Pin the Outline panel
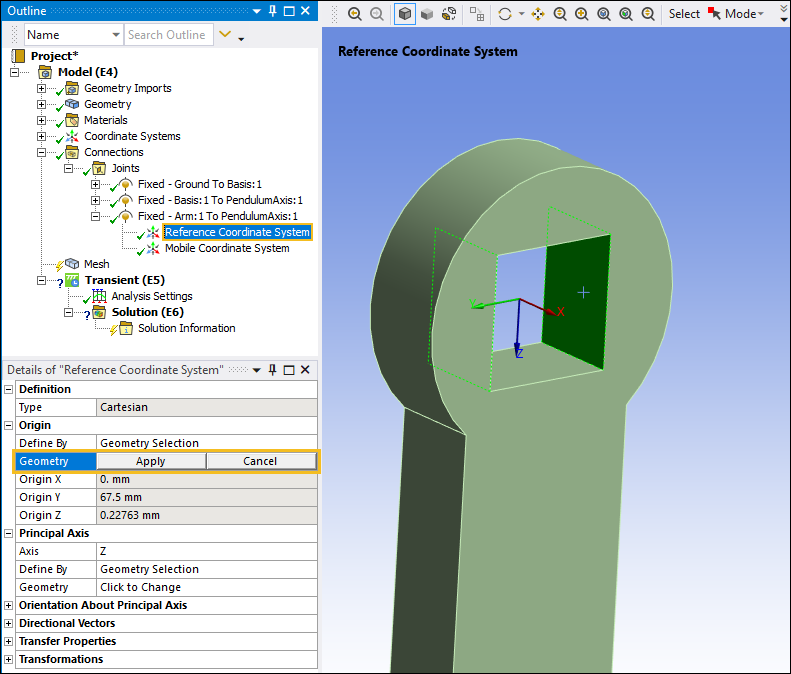 coord(271,11)
